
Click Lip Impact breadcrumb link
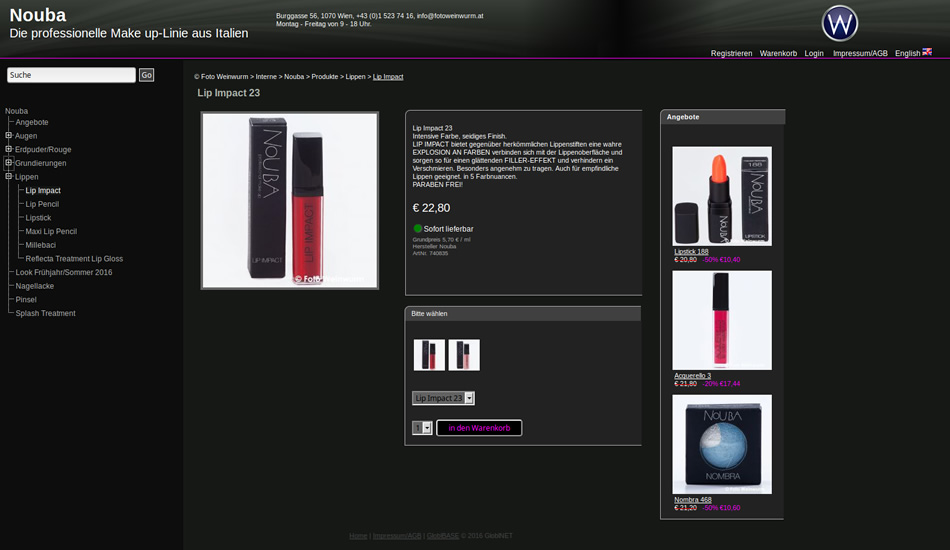click(x=388, y=76)
